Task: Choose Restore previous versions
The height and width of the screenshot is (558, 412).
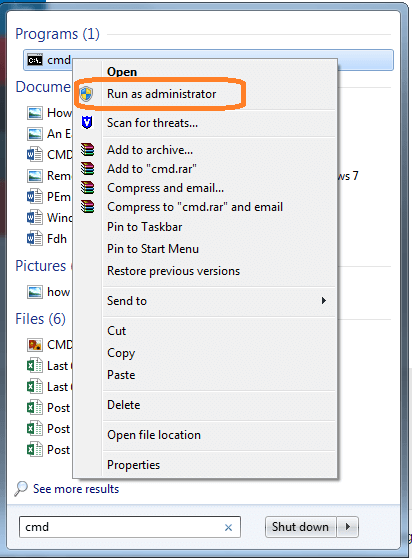Action: click(x=174, y=271)
